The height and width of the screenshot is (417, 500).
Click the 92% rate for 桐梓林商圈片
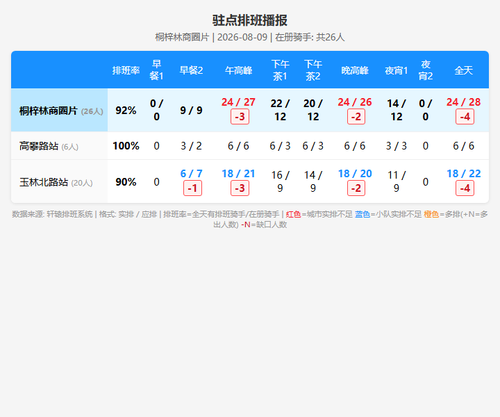(126, 110)
